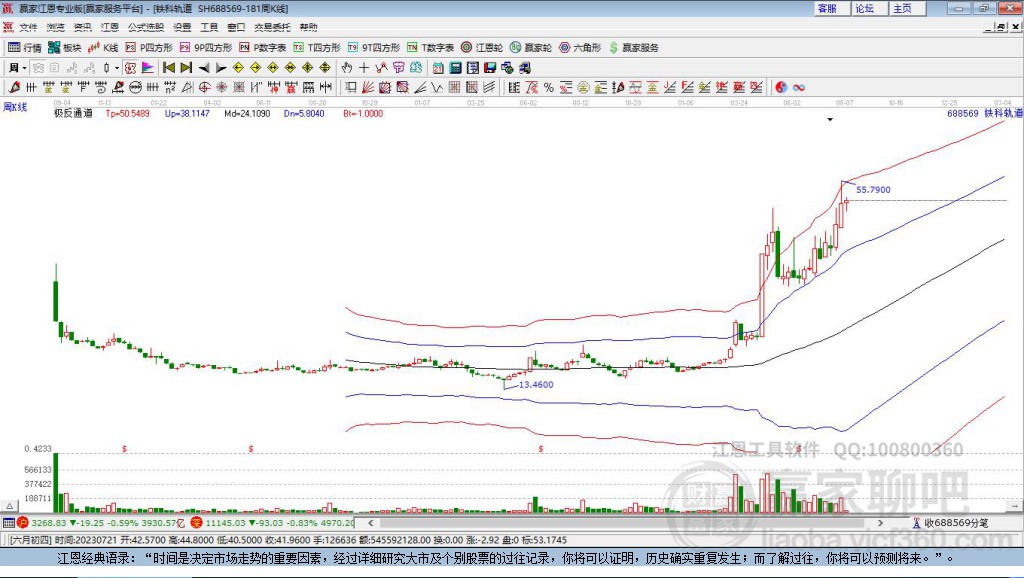Screen dimensions: 1024x578
Task: Click the Md=24.1090 value
Action: (247, 114)
